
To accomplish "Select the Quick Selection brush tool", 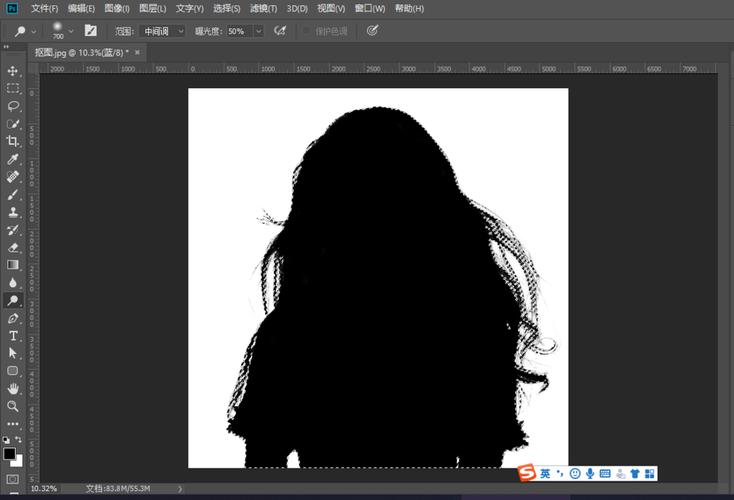I will tap(13, 124).
